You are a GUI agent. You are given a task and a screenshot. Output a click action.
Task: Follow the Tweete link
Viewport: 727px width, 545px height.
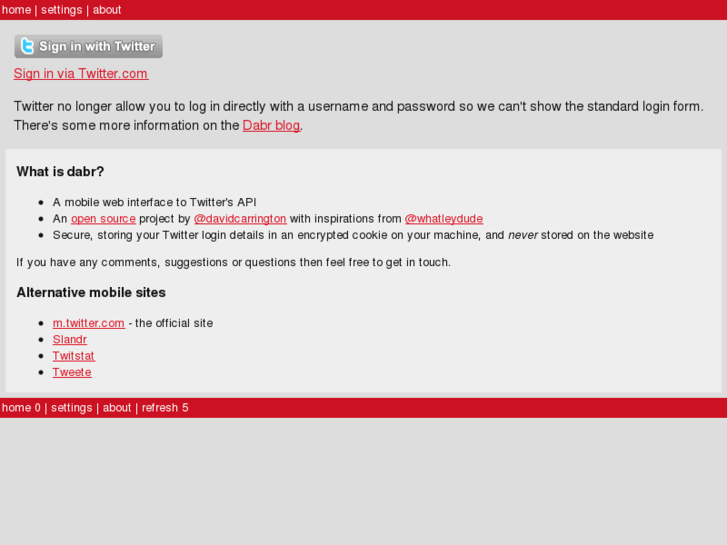click(x=72, y=372)
